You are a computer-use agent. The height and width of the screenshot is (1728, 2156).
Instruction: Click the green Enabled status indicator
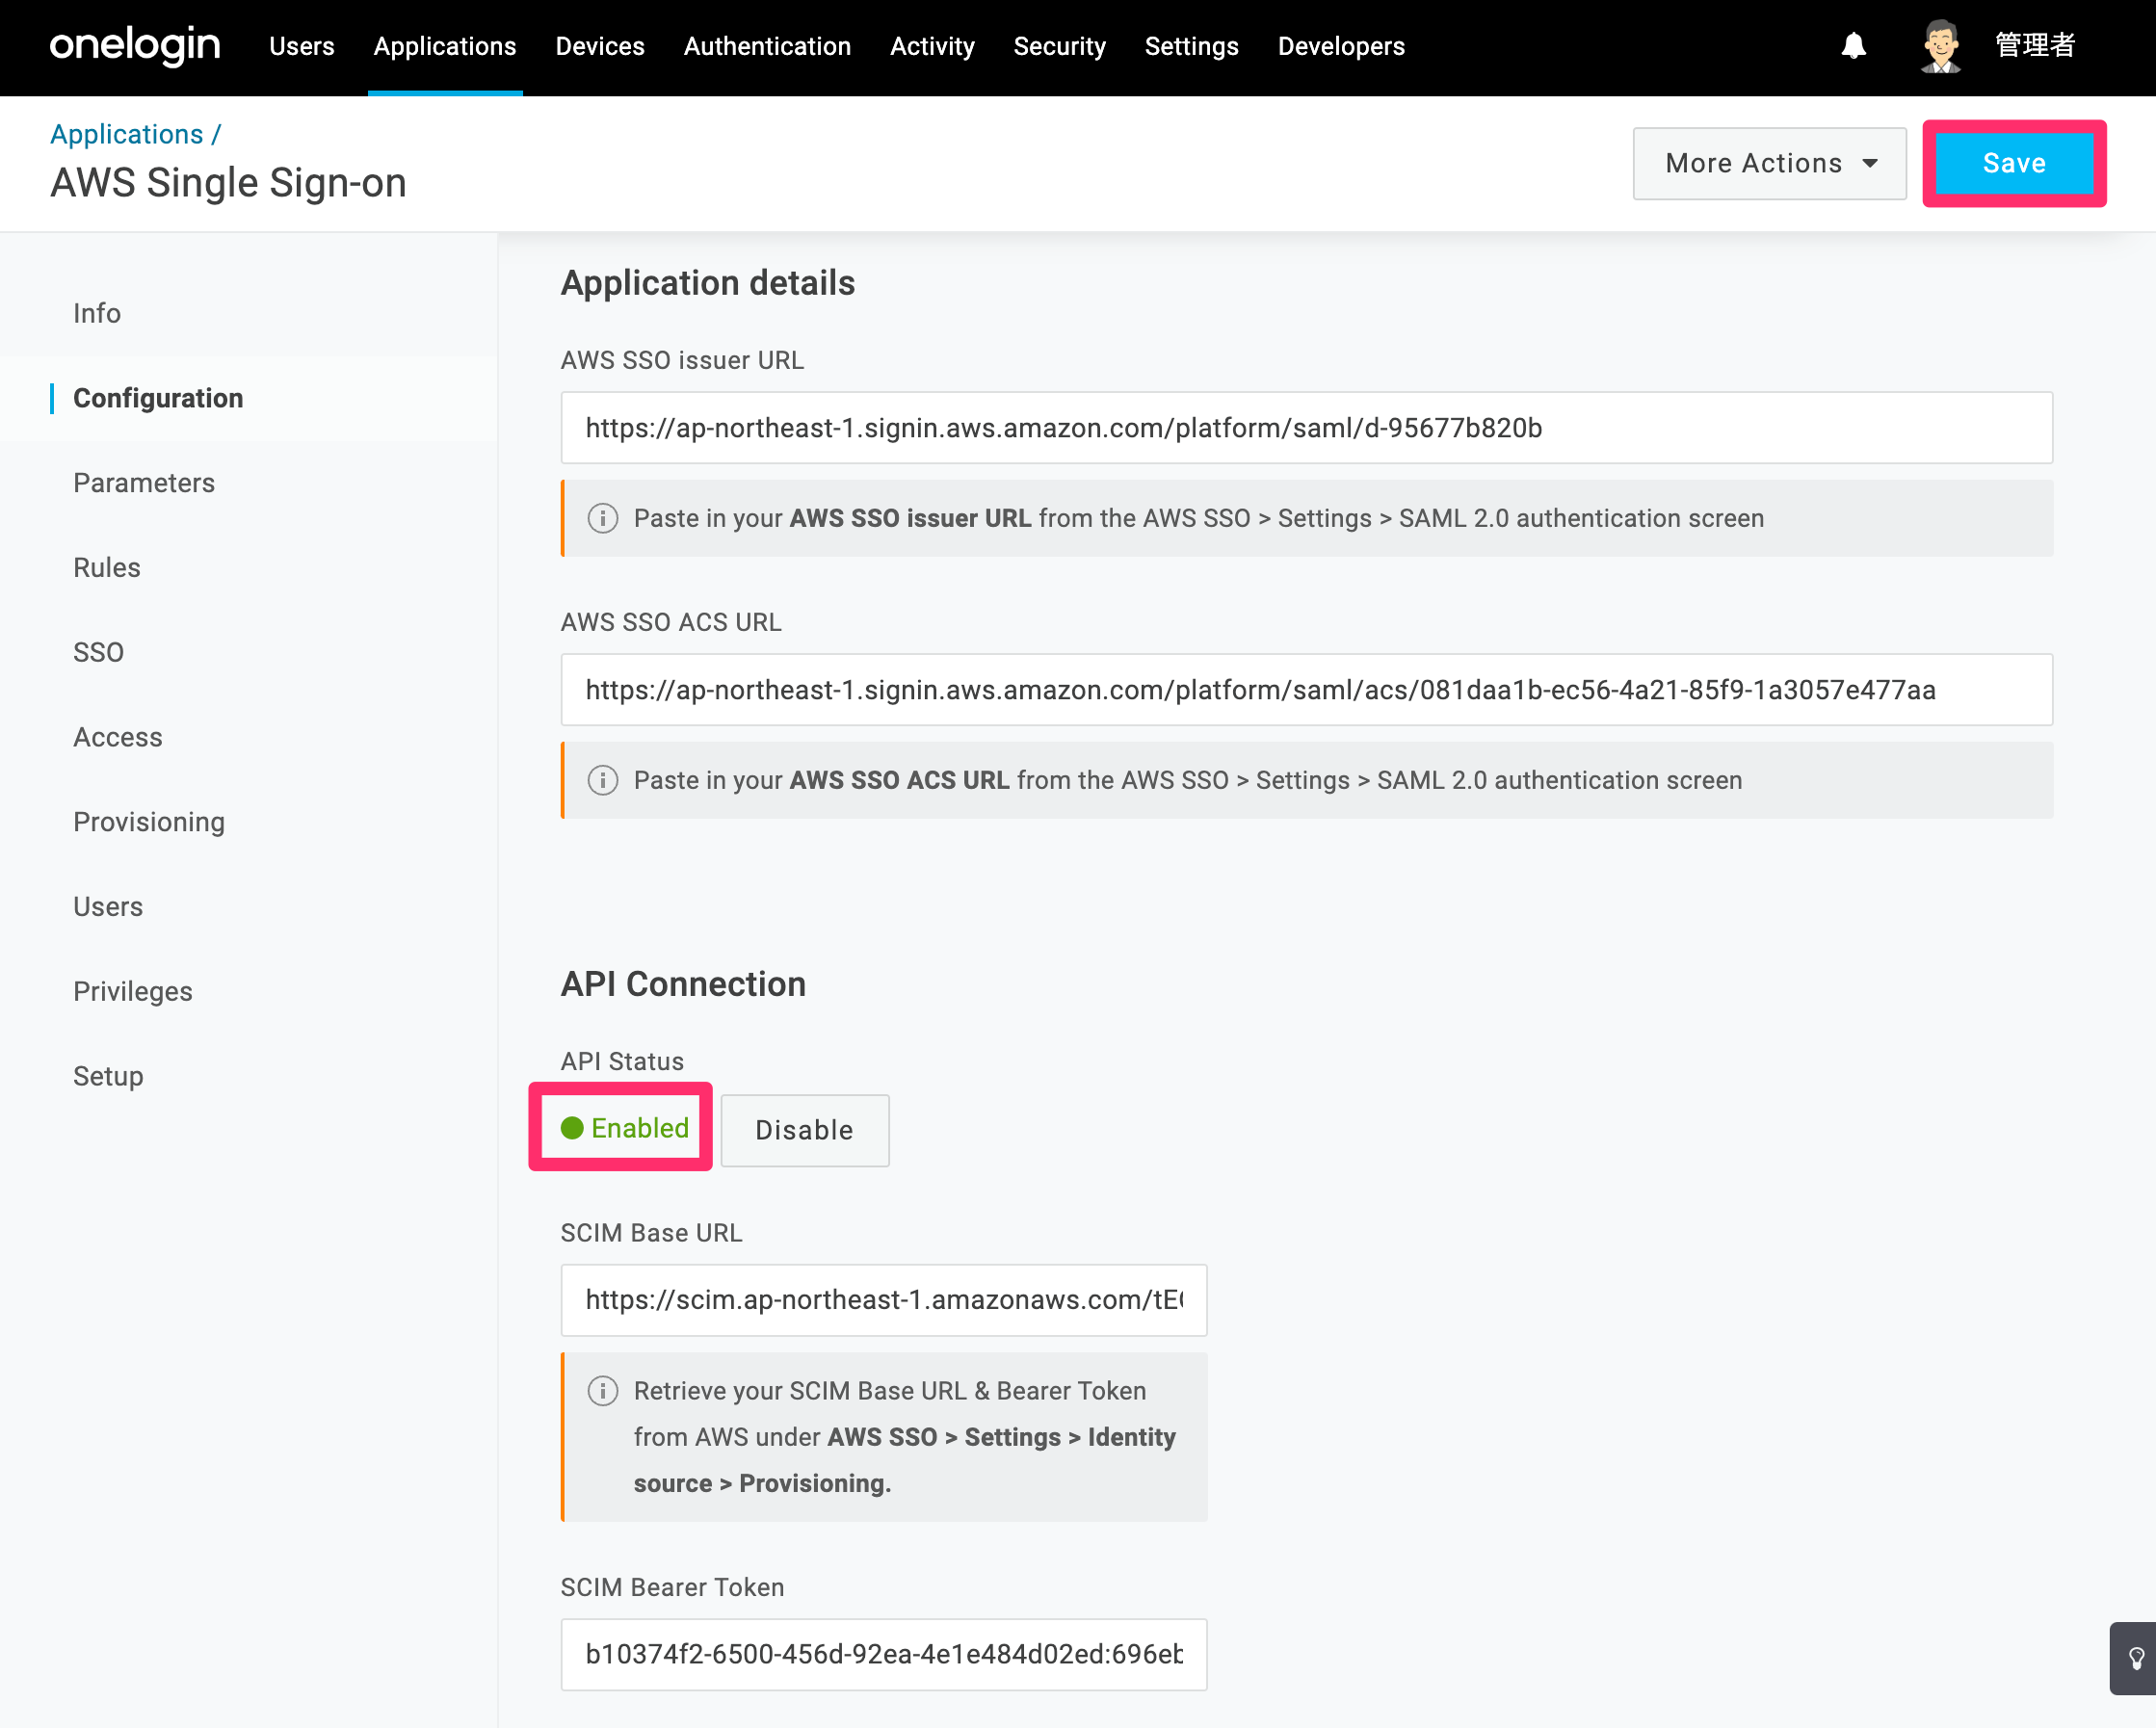point(624,1128)
